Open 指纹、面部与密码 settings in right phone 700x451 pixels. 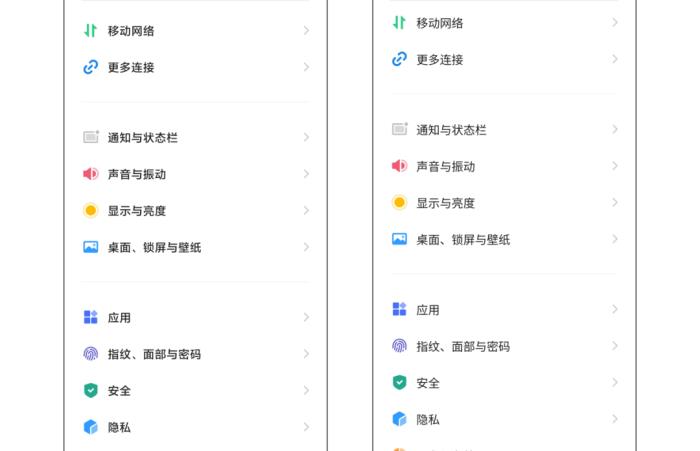pos(504,346)
